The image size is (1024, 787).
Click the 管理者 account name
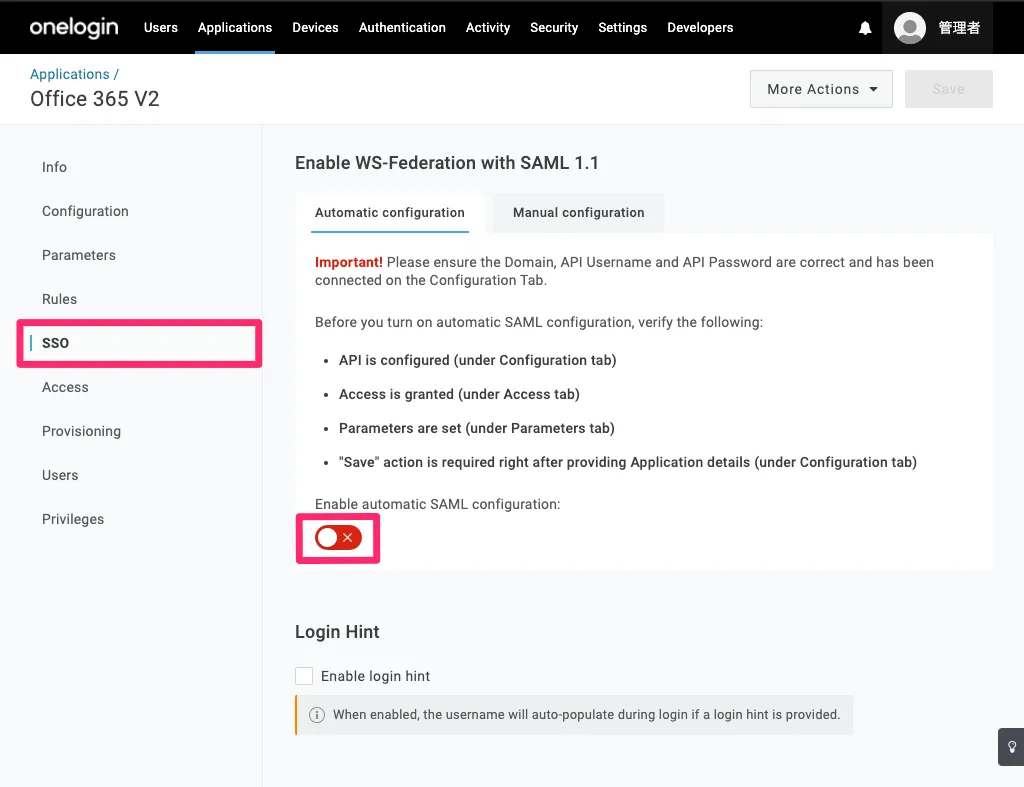pyautogui.click(x=959, y=28)
